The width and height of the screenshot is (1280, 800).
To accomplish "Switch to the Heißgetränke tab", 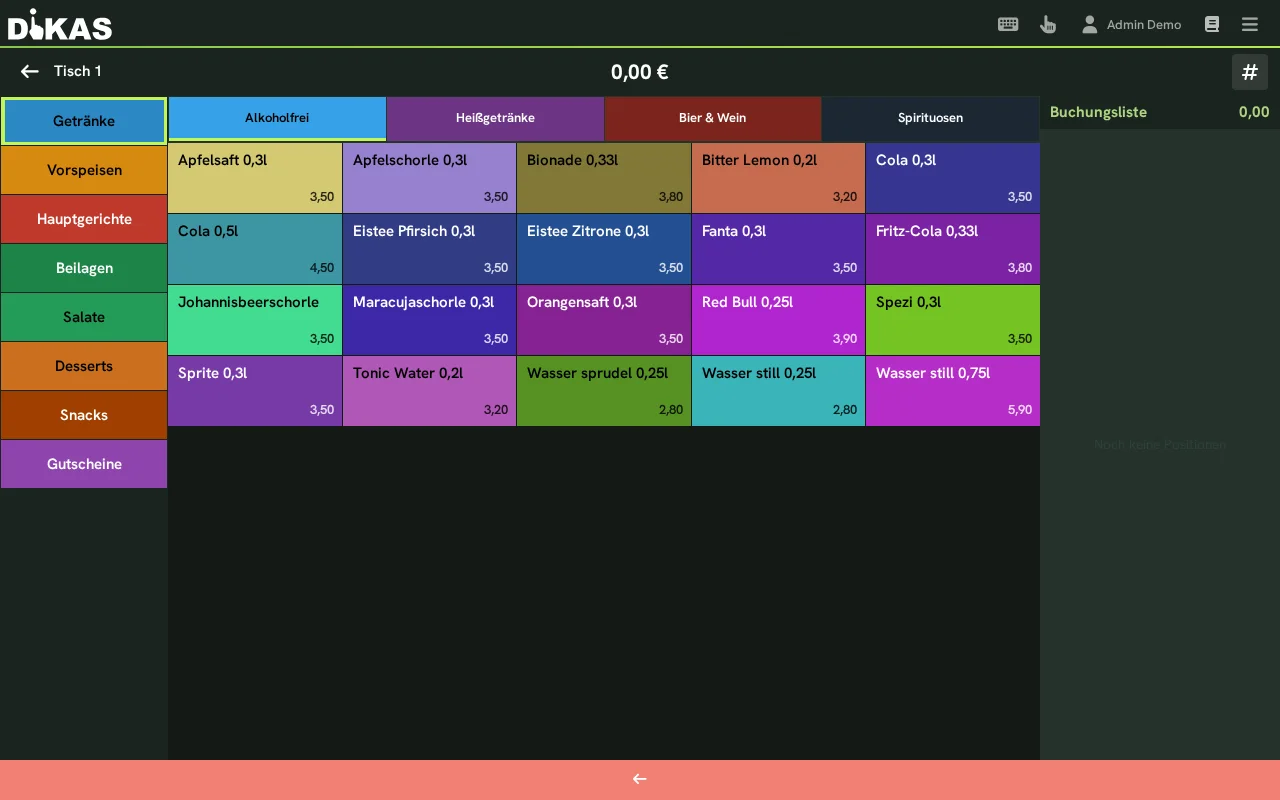I will 495,118.
